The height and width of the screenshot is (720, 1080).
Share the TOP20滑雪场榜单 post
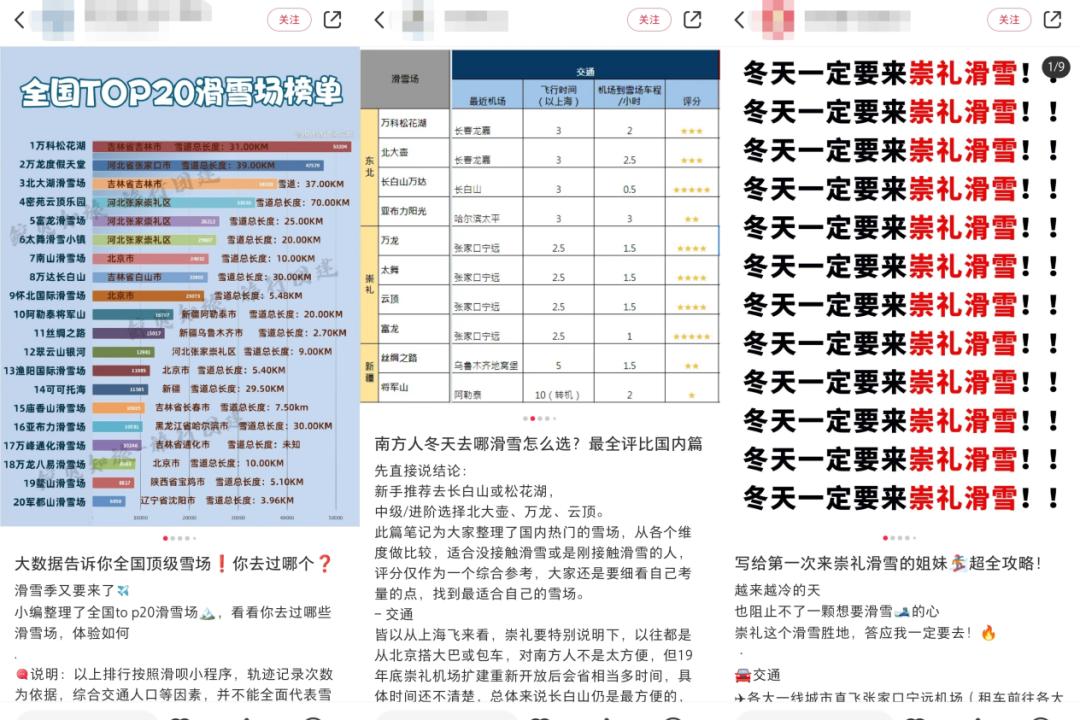(333, 20)
